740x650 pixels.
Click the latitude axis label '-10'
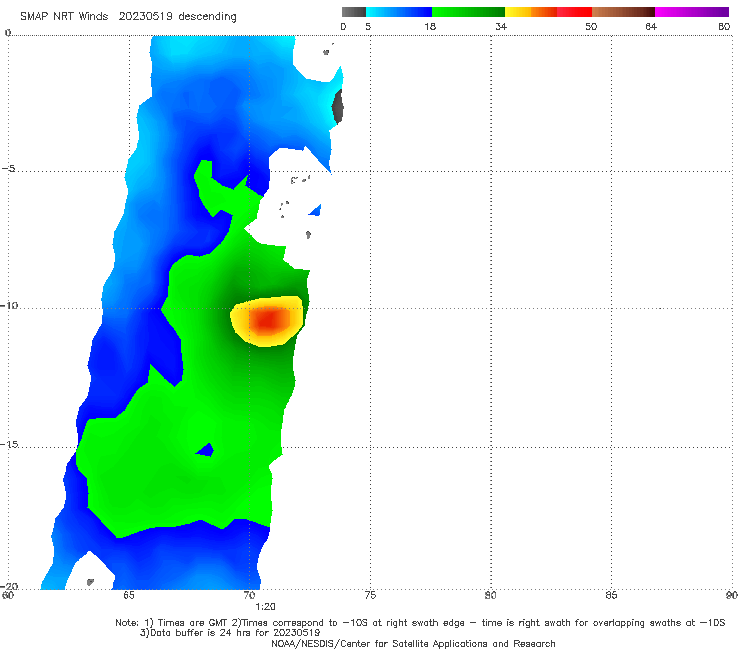9,305
